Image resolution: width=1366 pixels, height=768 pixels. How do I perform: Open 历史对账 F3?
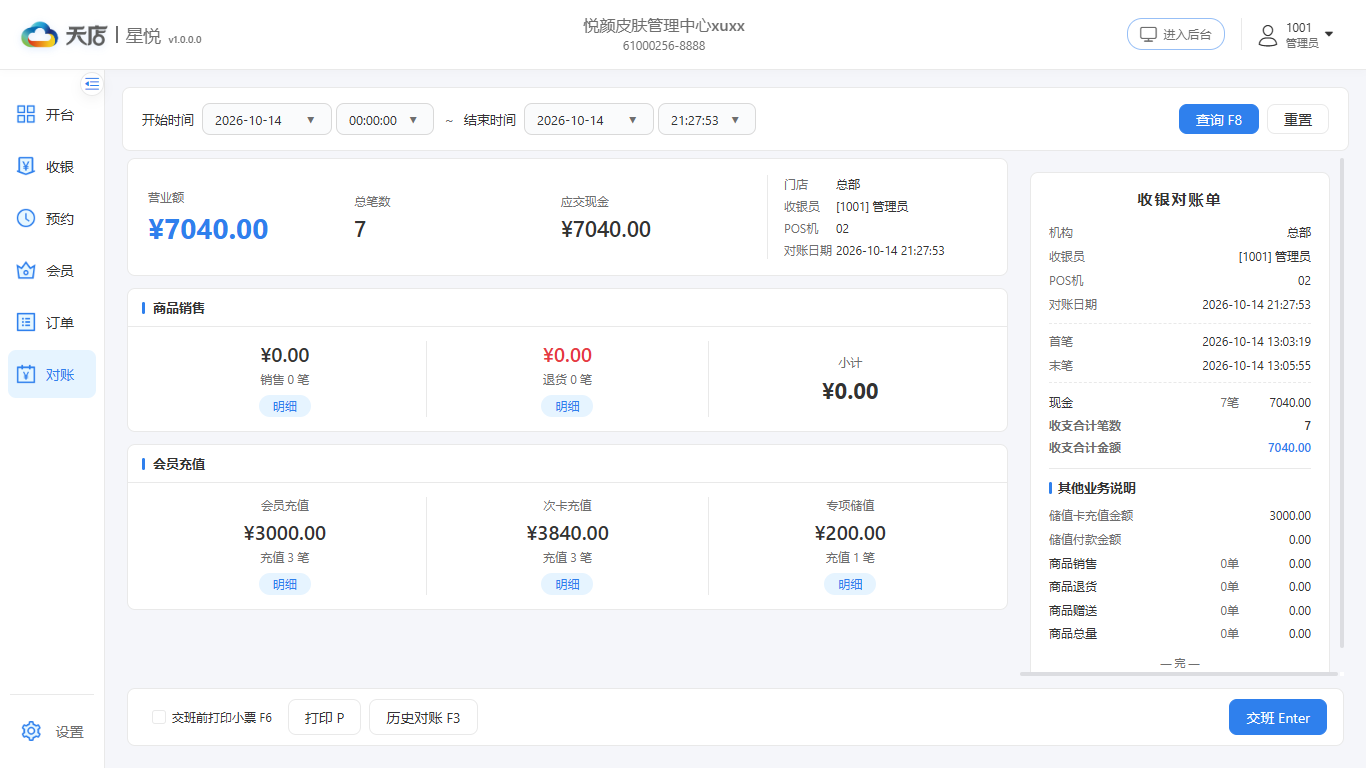[x=423, y=717]
